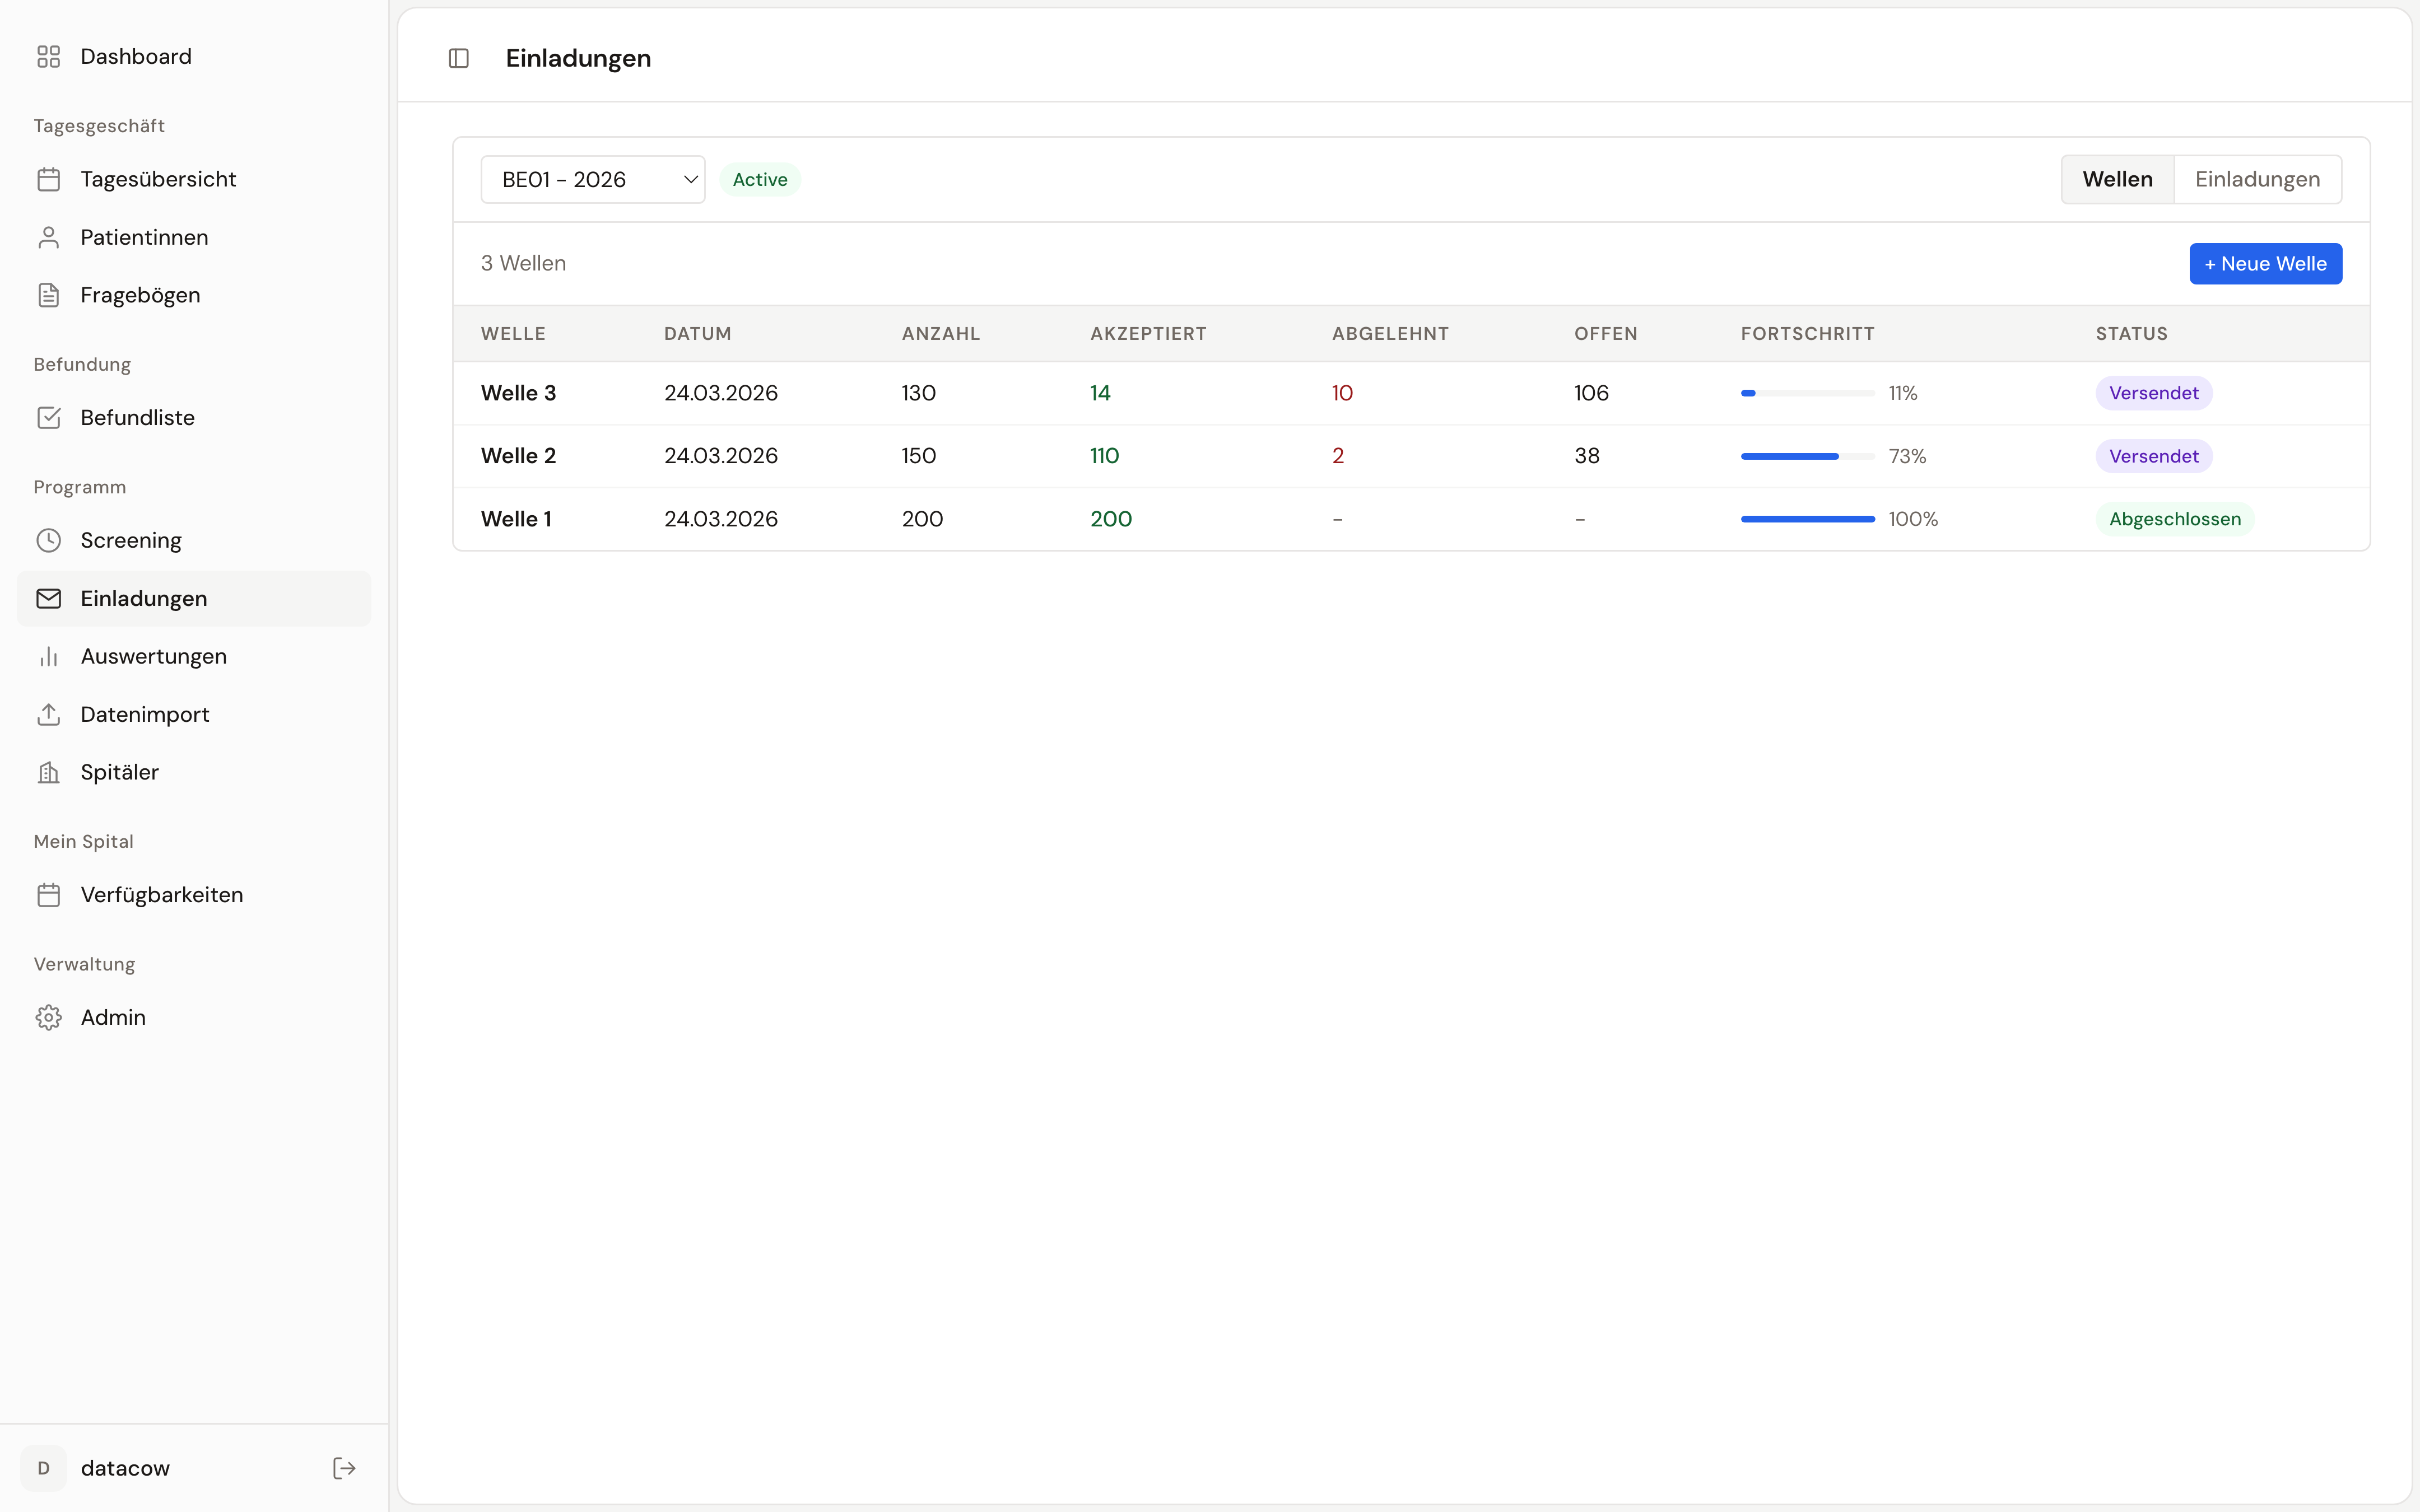The width and height of the screenshot is (2420, 1512).
Task: Click the Patientinnen person icon
Action: tap(48, 237)
